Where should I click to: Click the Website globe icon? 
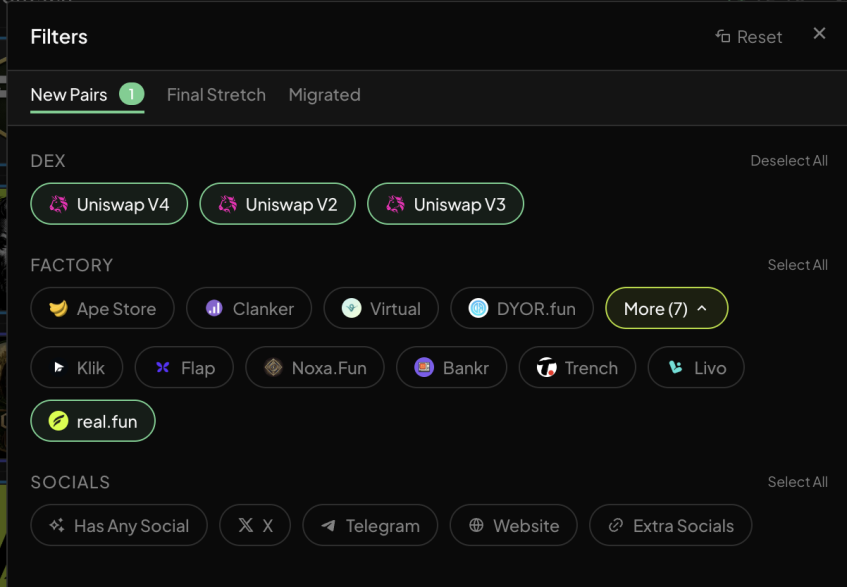(x=476, y=525)
